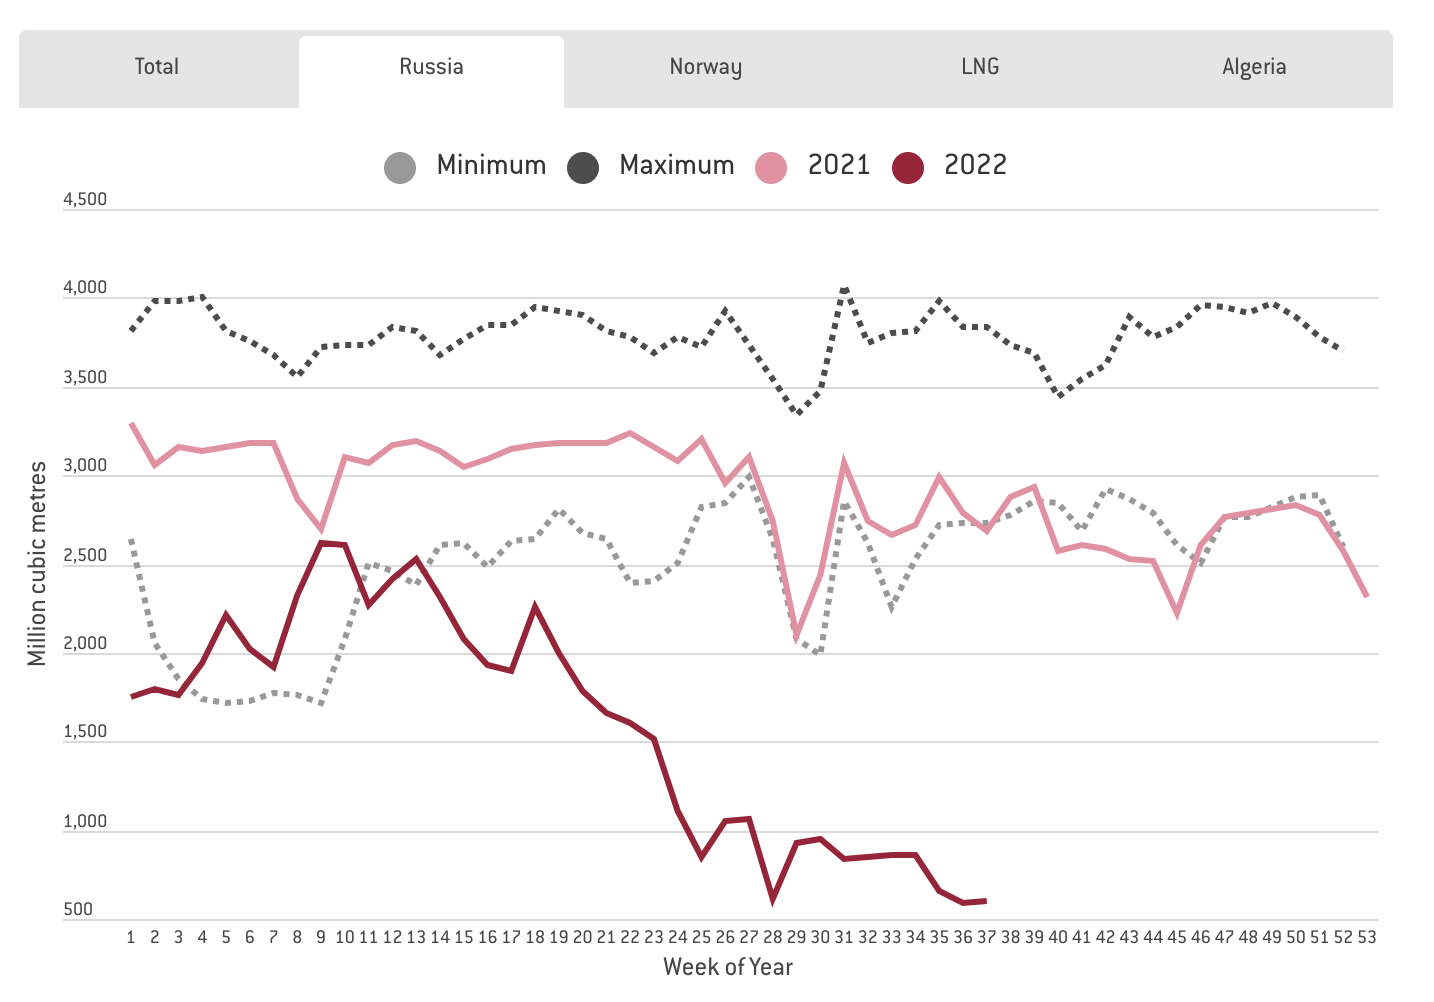1434x1002 pixels.
Task: Toggle the 2021 legend label
Action: pos(838,166)
